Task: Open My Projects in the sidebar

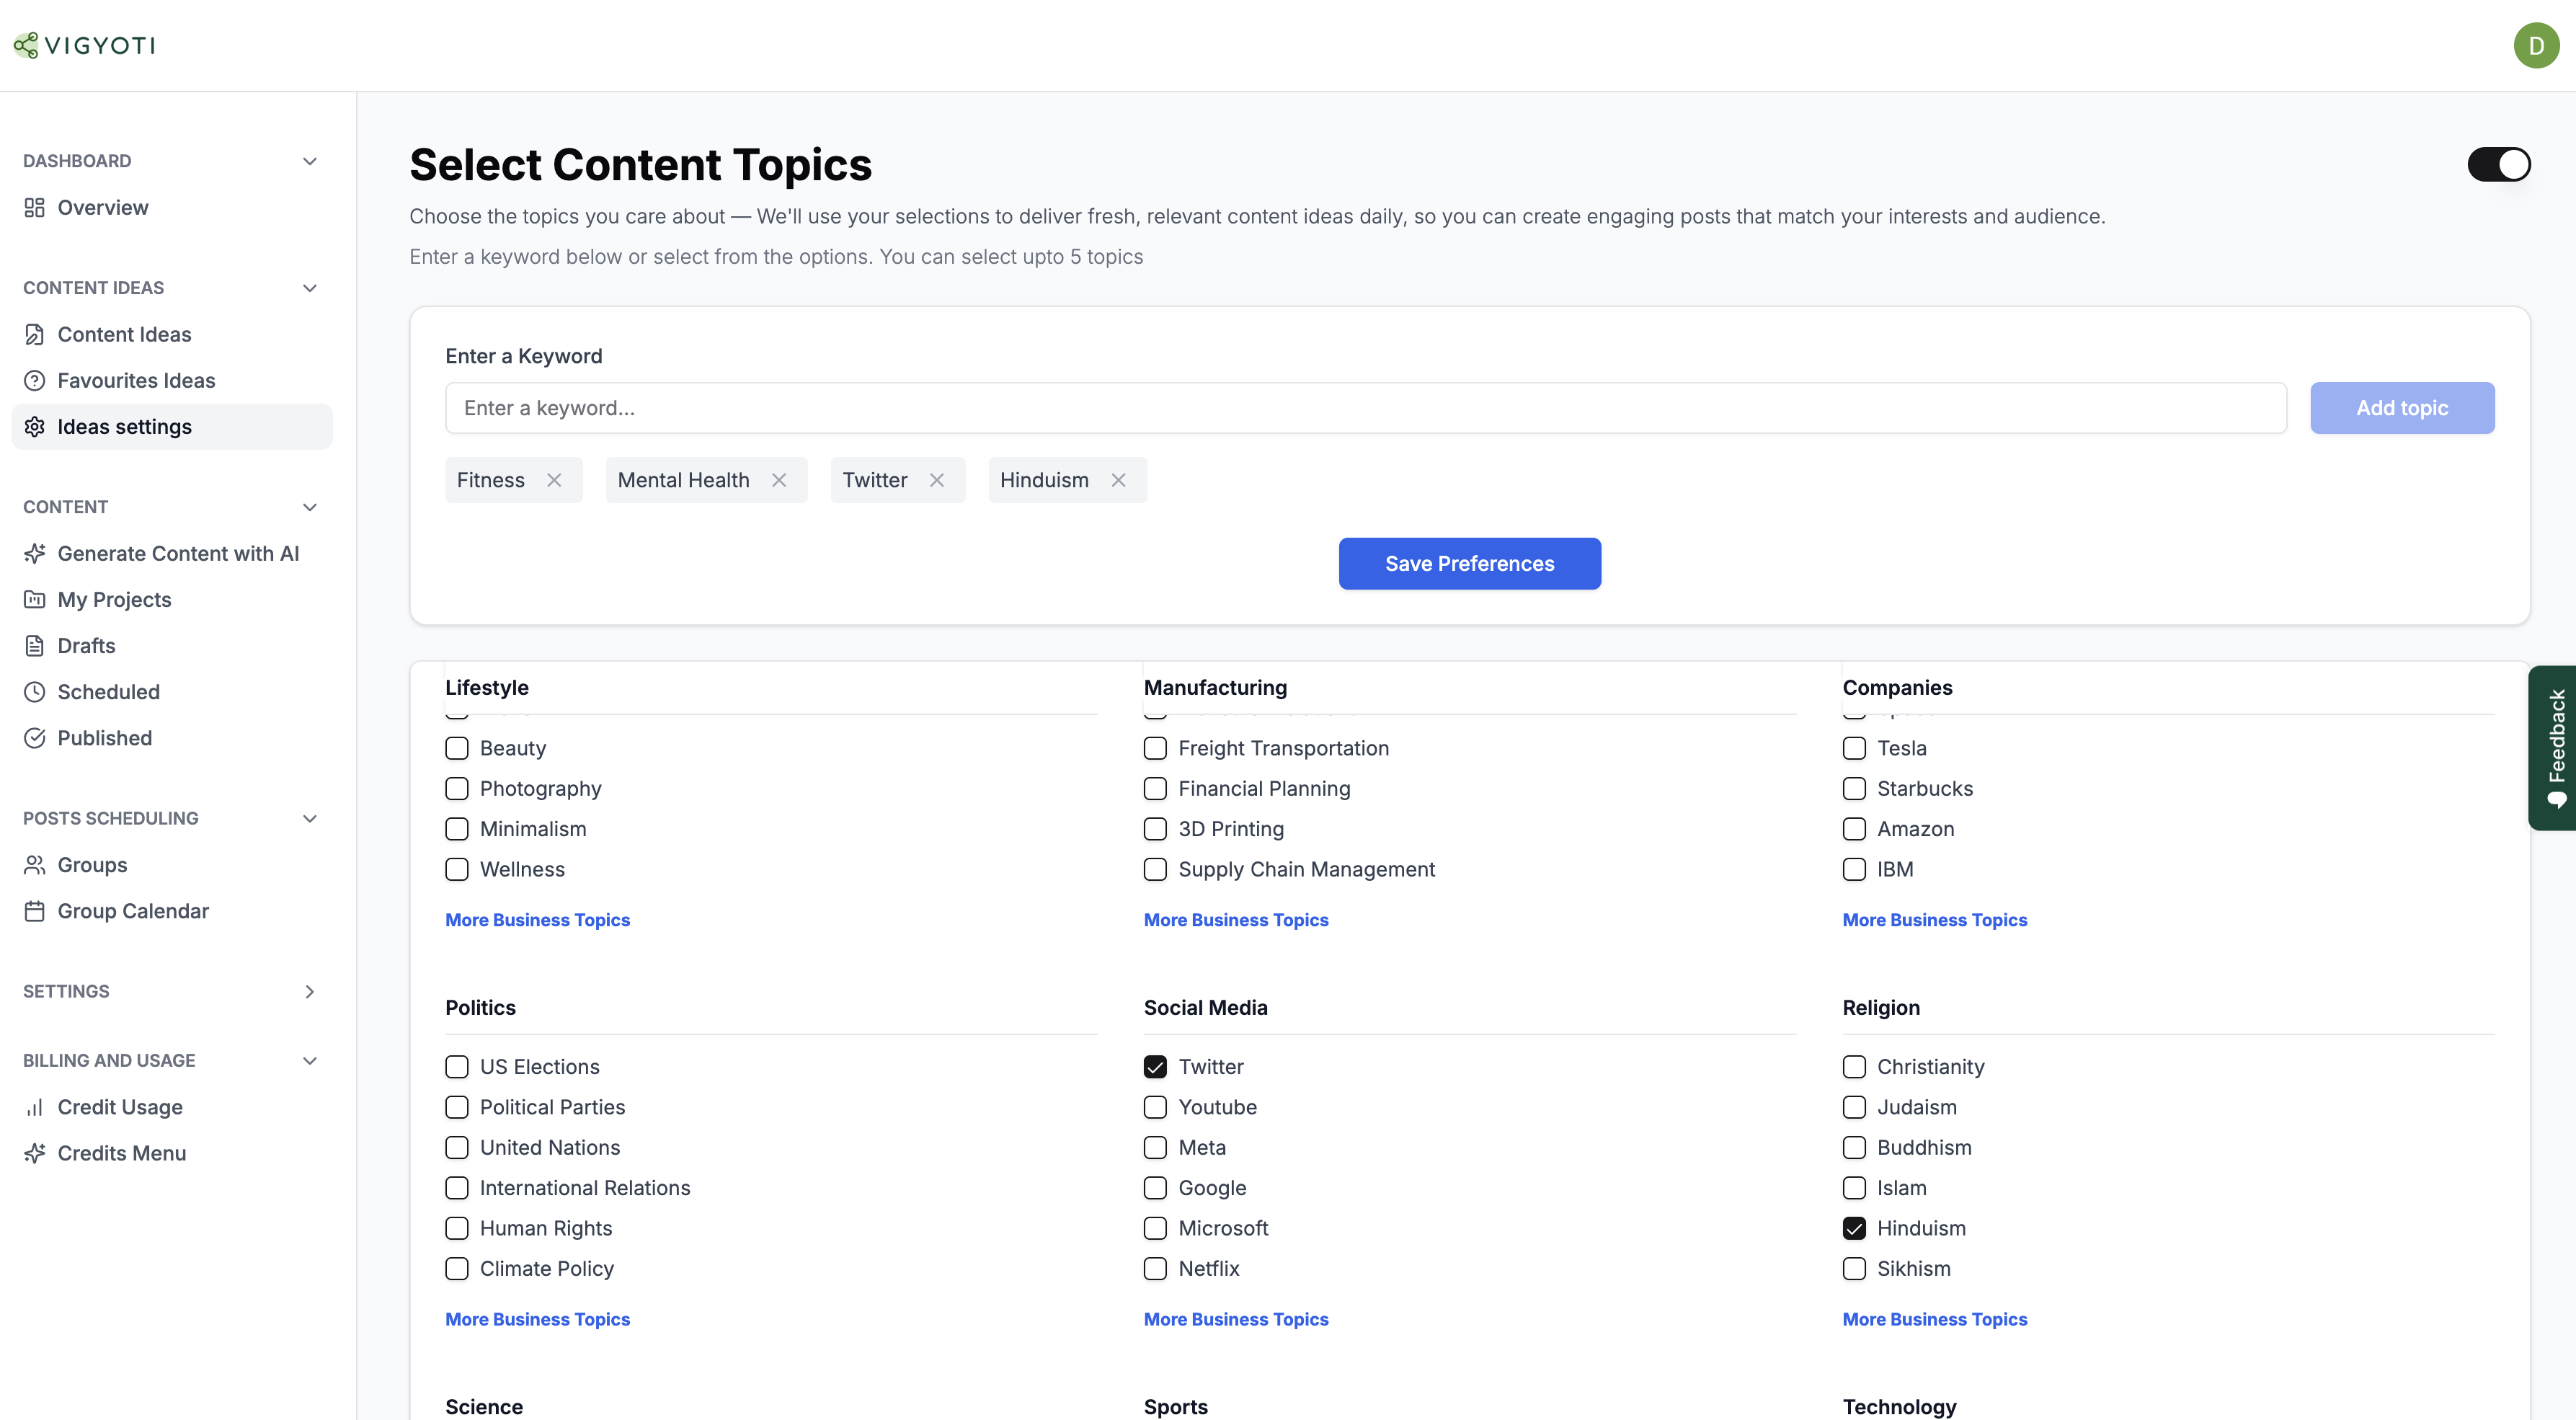Action: [171, 599]
